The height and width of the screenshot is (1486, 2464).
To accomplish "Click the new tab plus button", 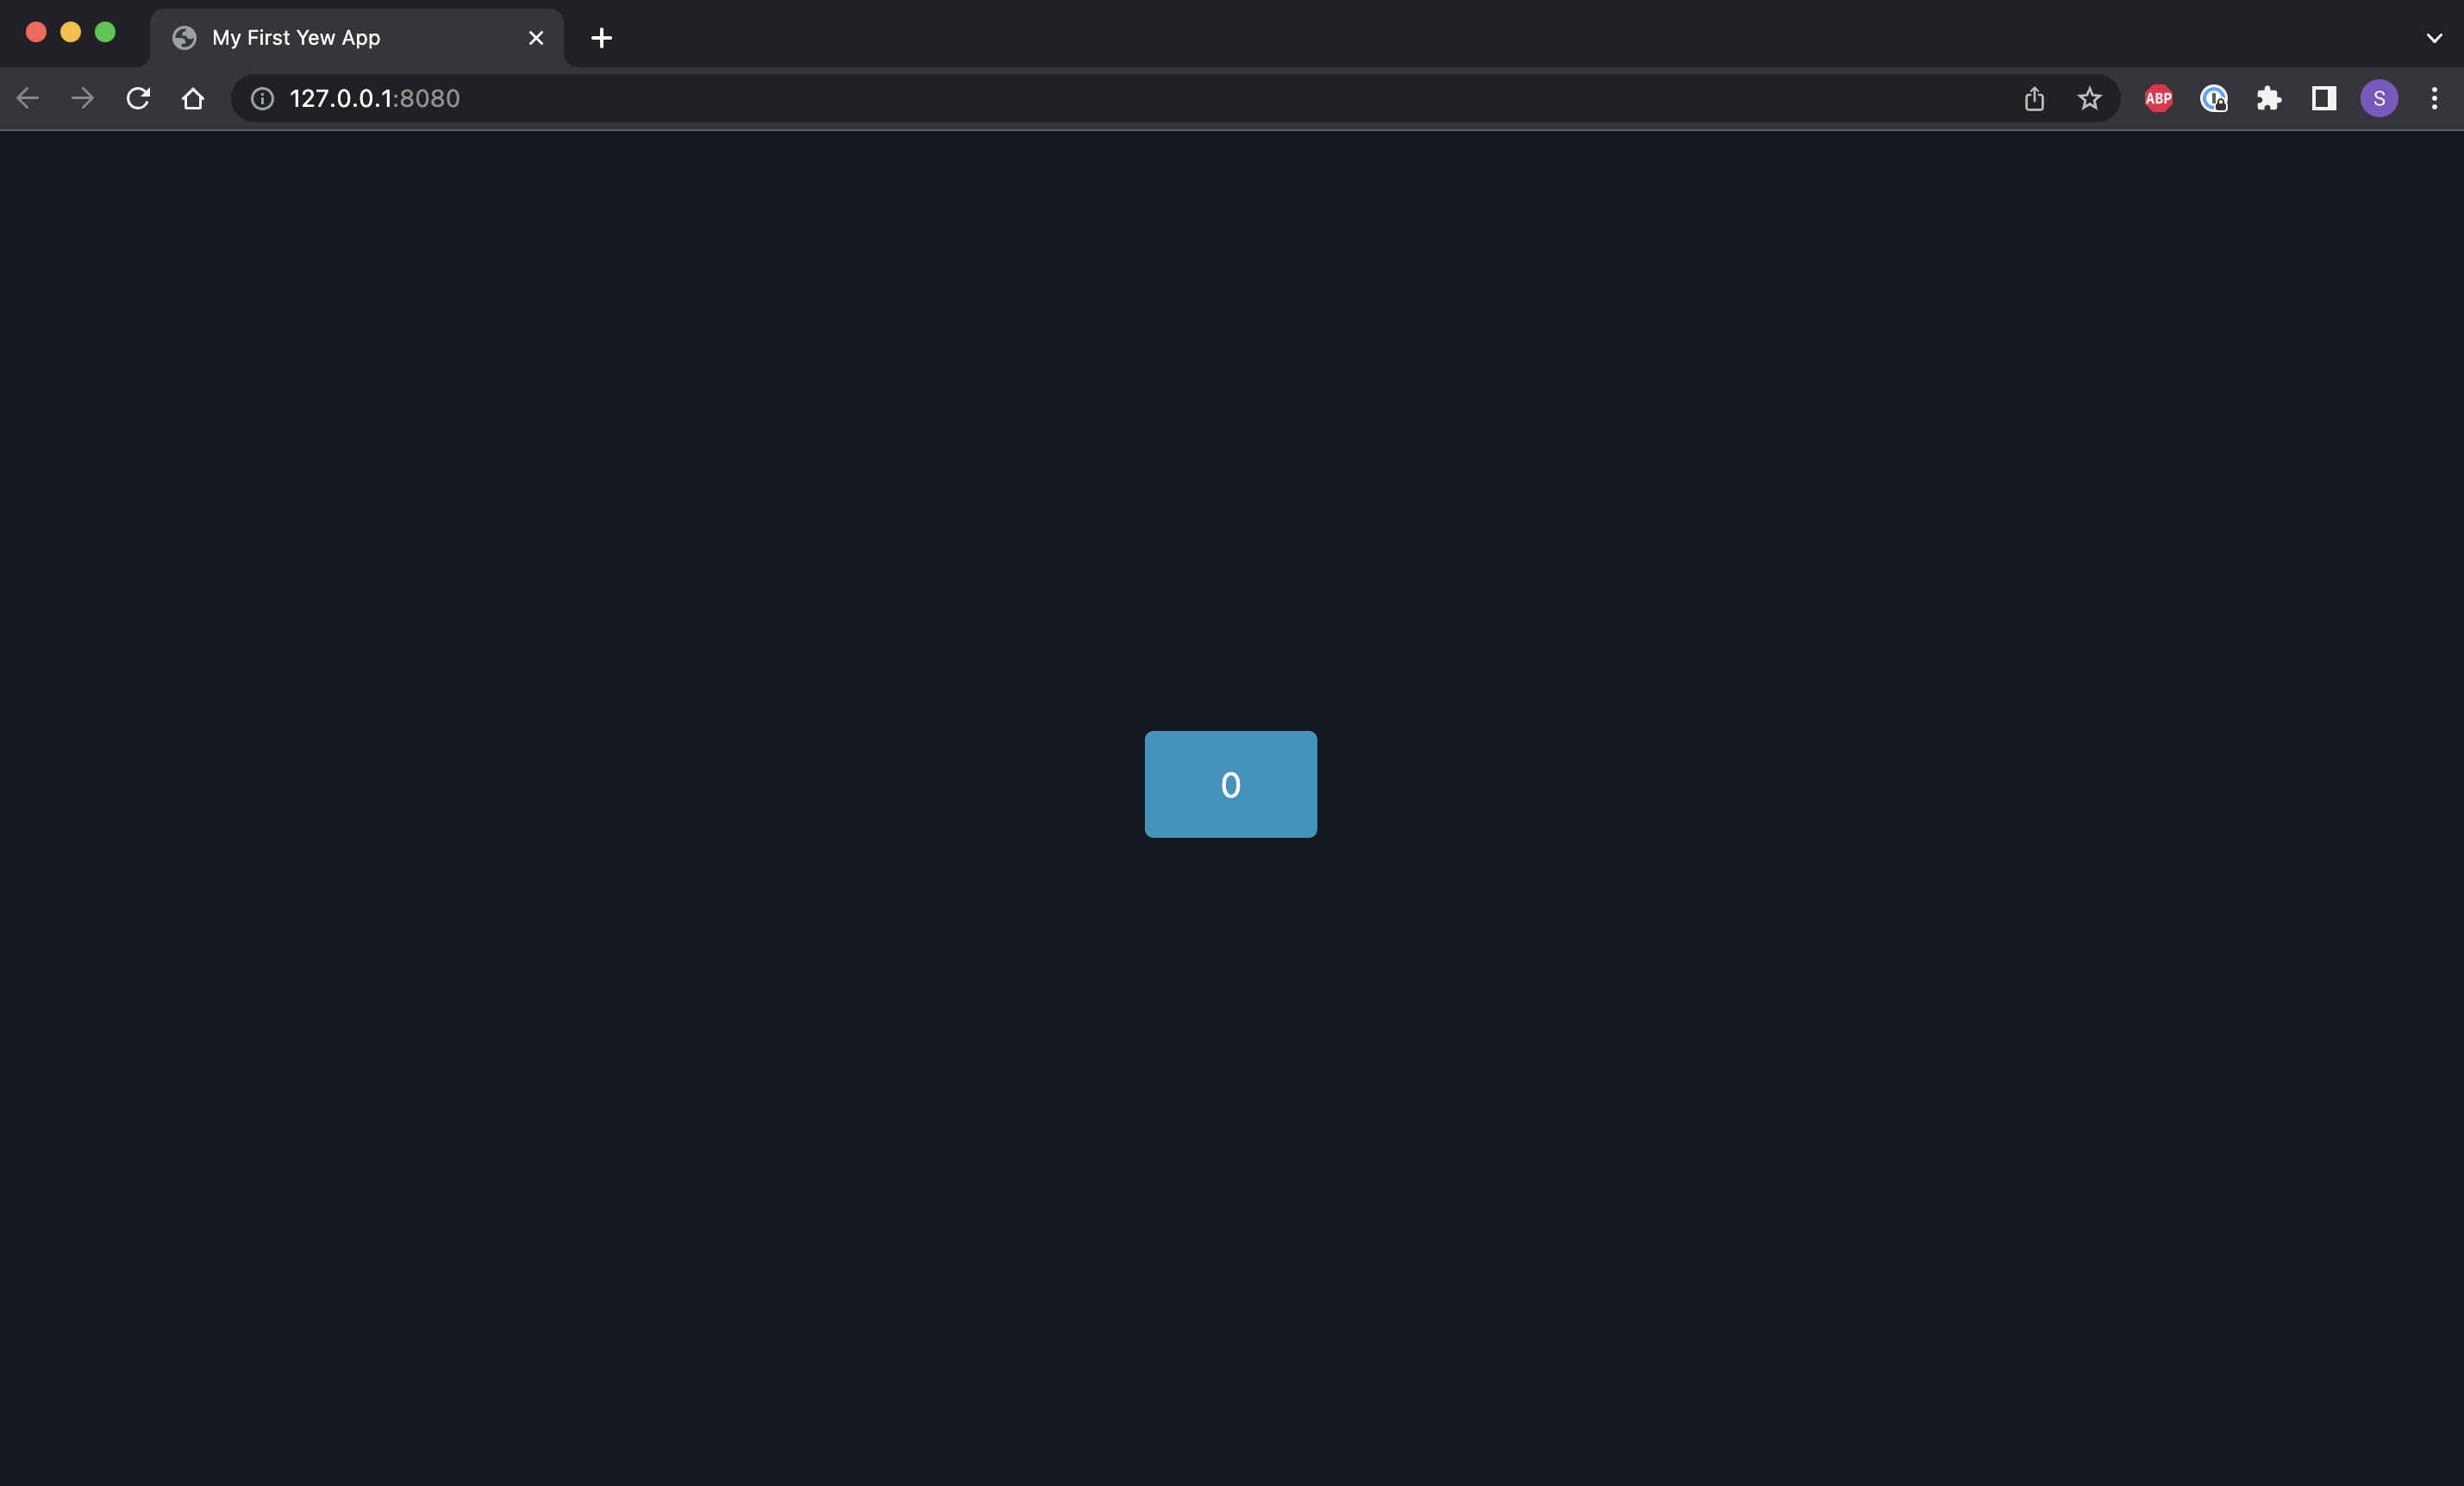I will coord(598,37).
